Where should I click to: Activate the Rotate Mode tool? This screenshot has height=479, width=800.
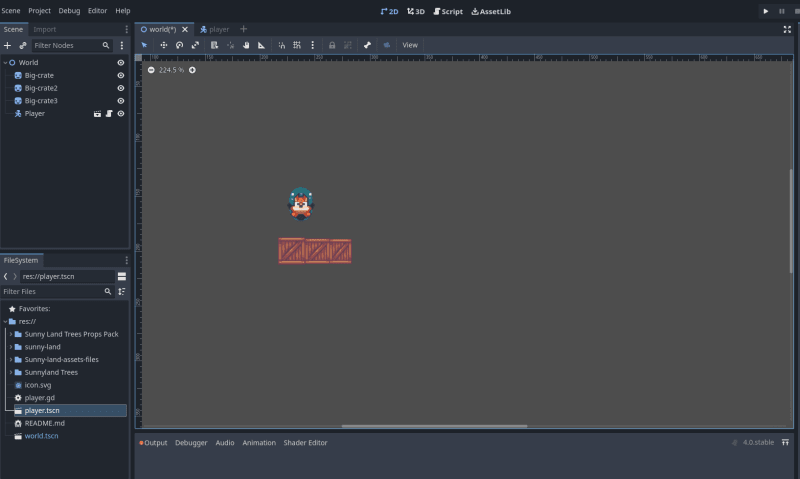[180, 45]
